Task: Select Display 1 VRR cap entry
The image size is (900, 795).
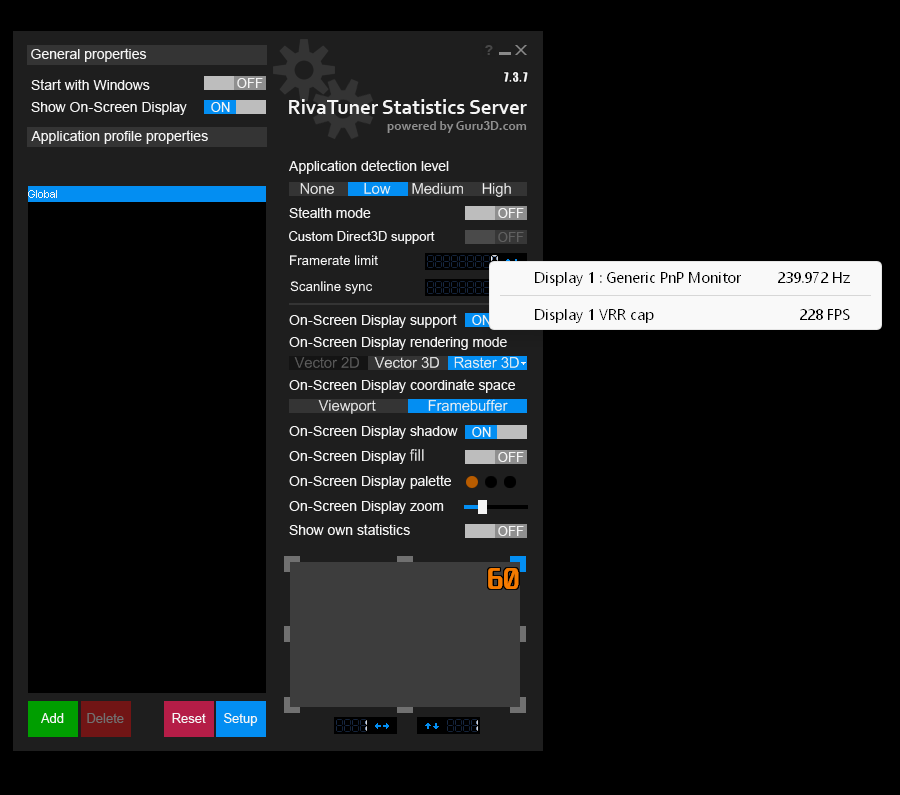Action: (x=685, y=315)
